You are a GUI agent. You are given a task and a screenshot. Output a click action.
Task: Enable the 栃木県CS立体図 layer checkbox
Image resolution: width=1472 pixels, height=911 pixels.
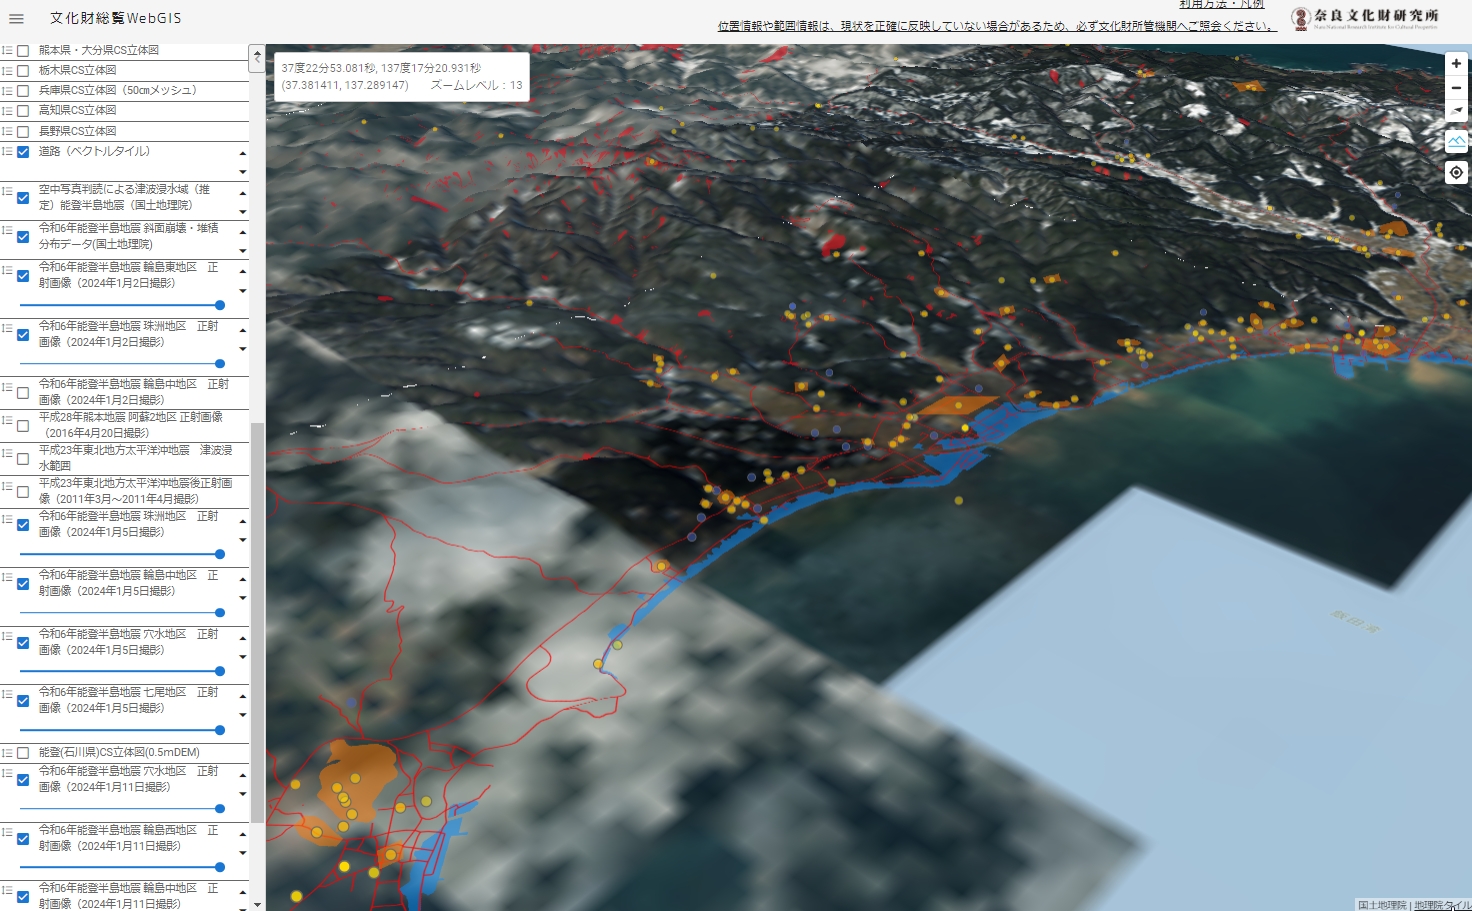[x=23, y=71]
